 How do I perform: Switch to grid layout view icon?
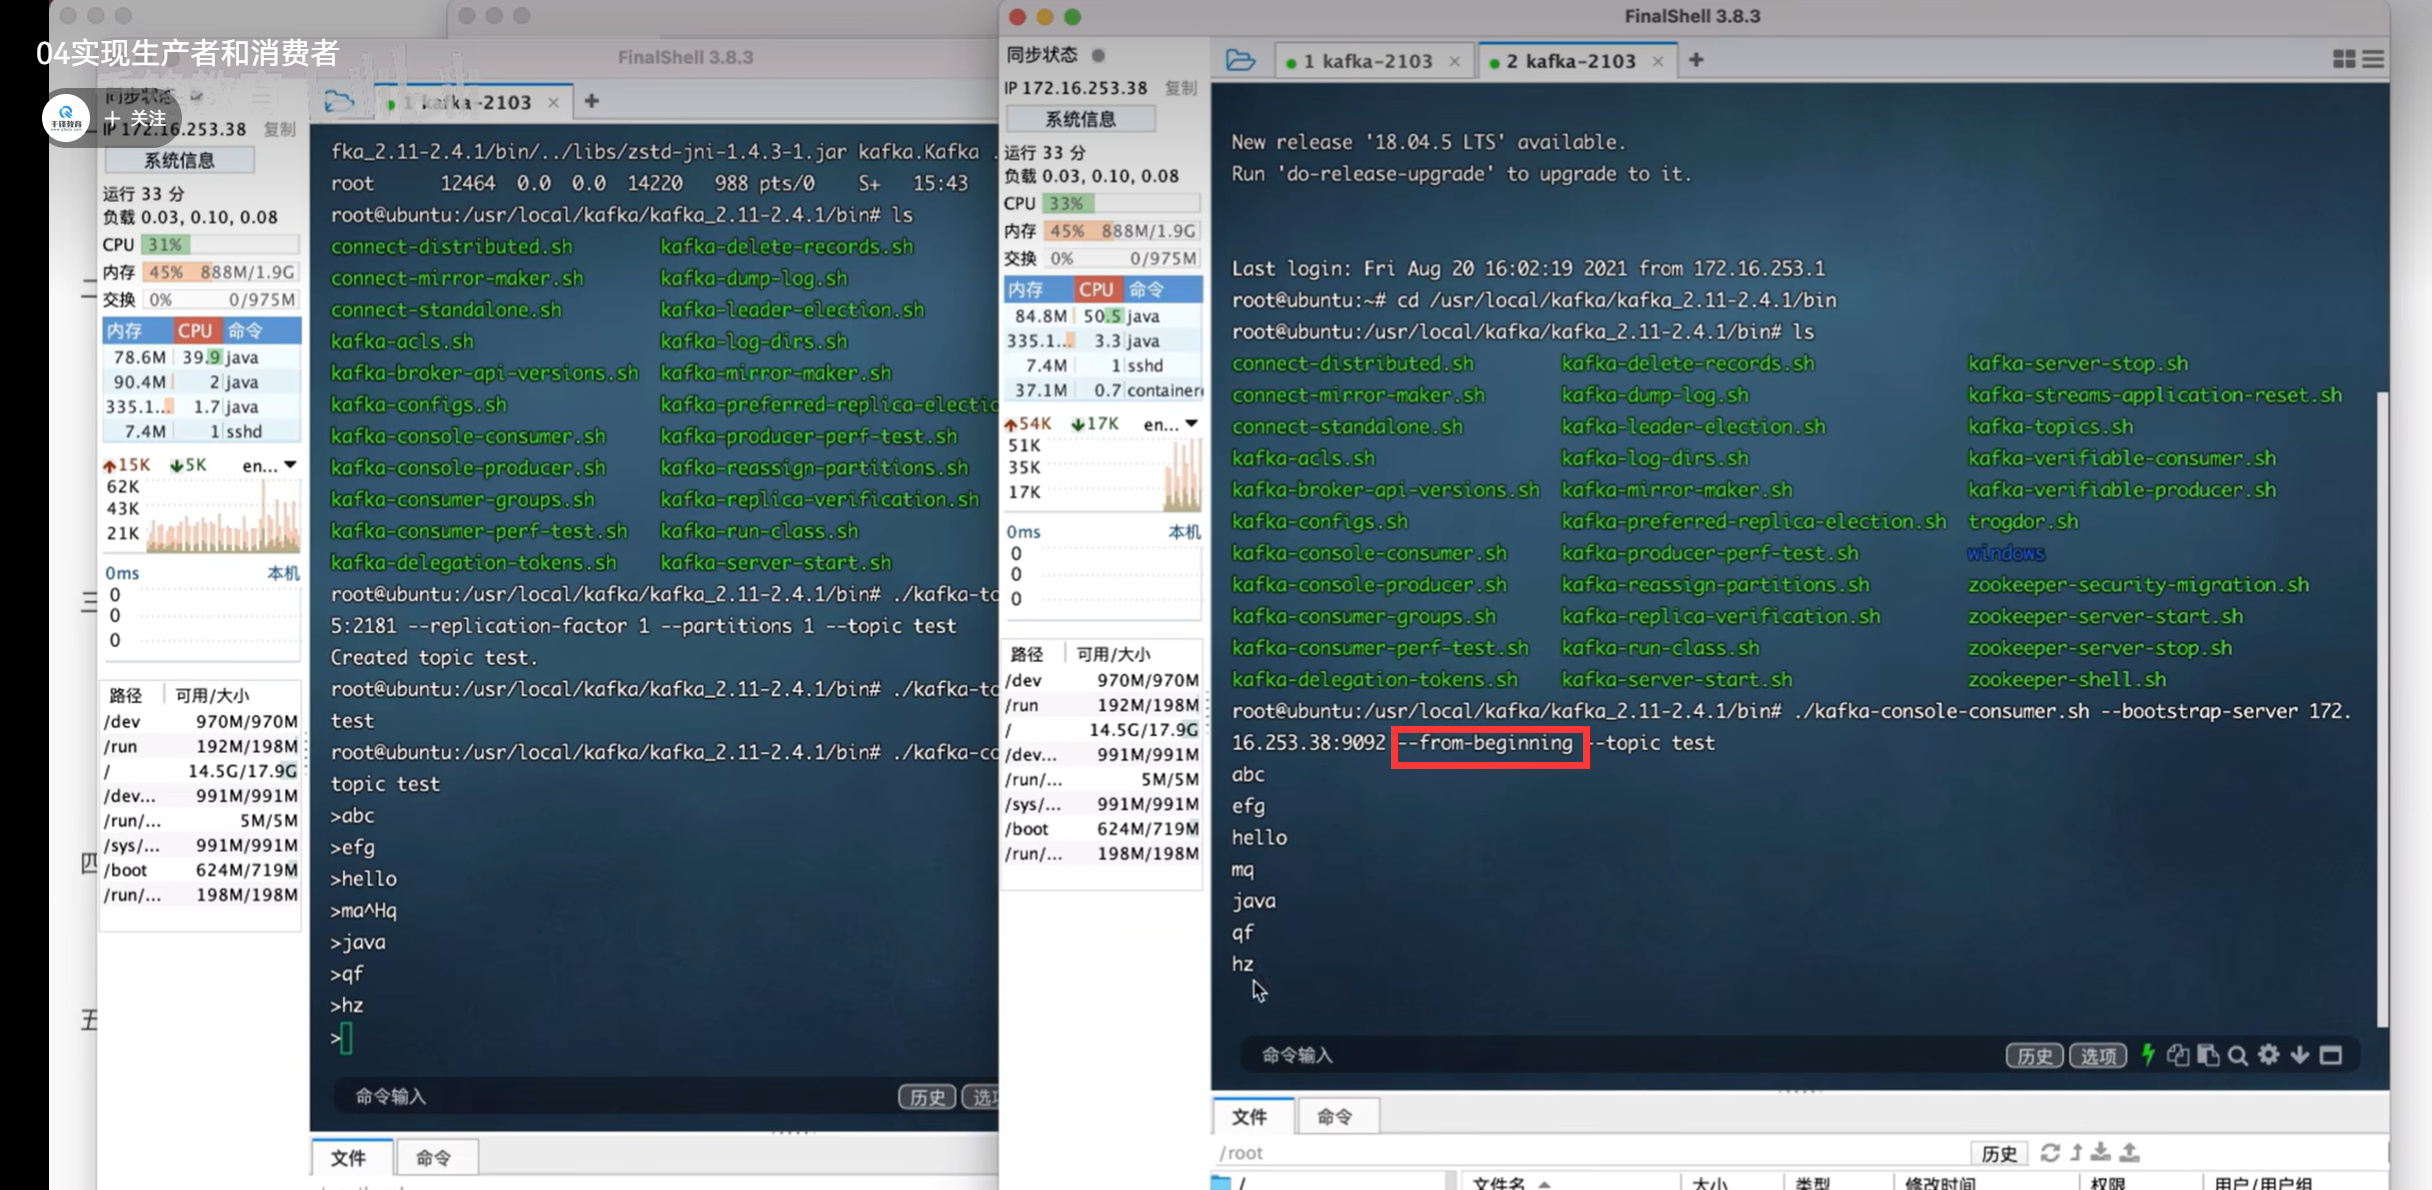pyautogui.click(x=2343, y=60)
